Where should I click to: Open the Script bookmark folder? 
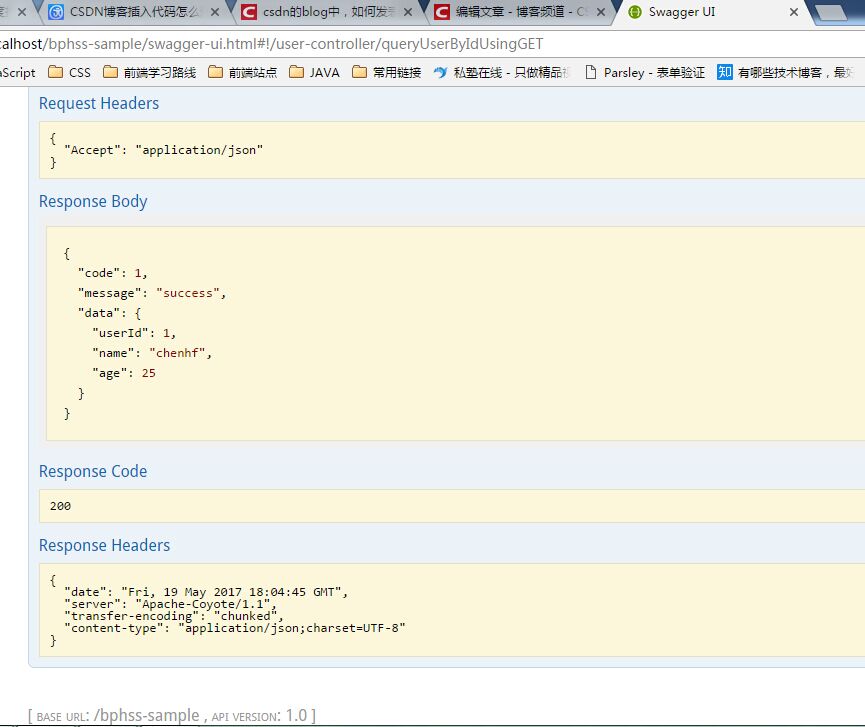click(x=18, y=72)
